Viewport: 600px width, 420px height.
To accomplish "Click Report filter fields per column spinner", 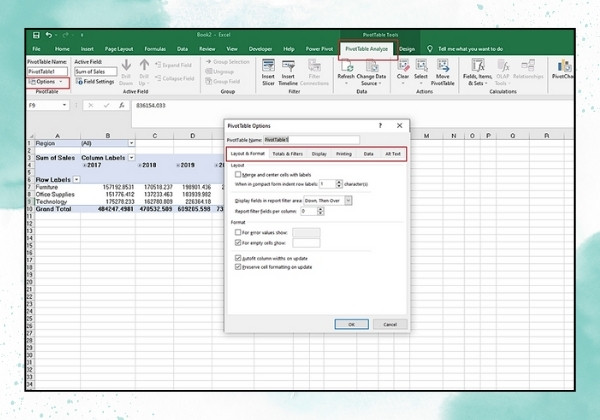I will pos(321,211).
